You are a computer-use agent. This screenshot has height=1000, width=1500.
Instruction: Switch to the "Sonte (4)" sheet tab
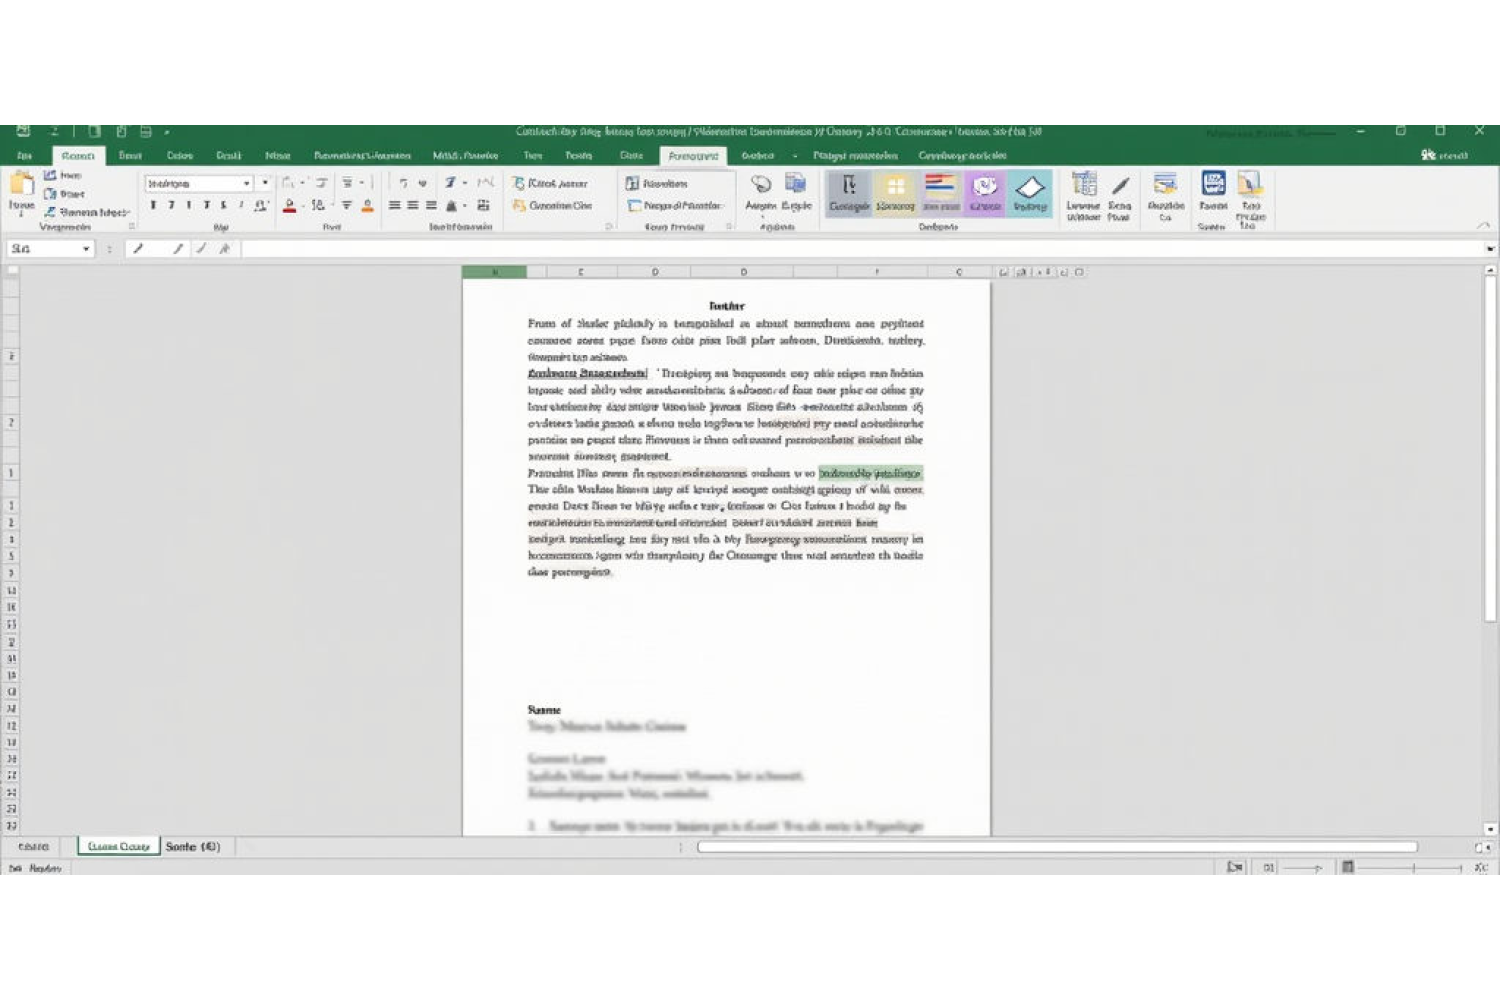click(192, 847)
